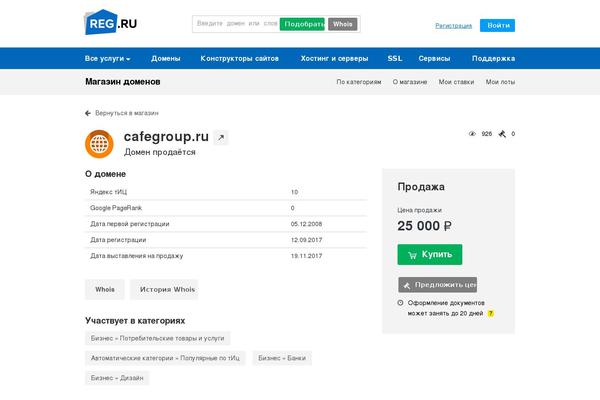
Task: Click the Войти login button
Action: pos(497,26)
